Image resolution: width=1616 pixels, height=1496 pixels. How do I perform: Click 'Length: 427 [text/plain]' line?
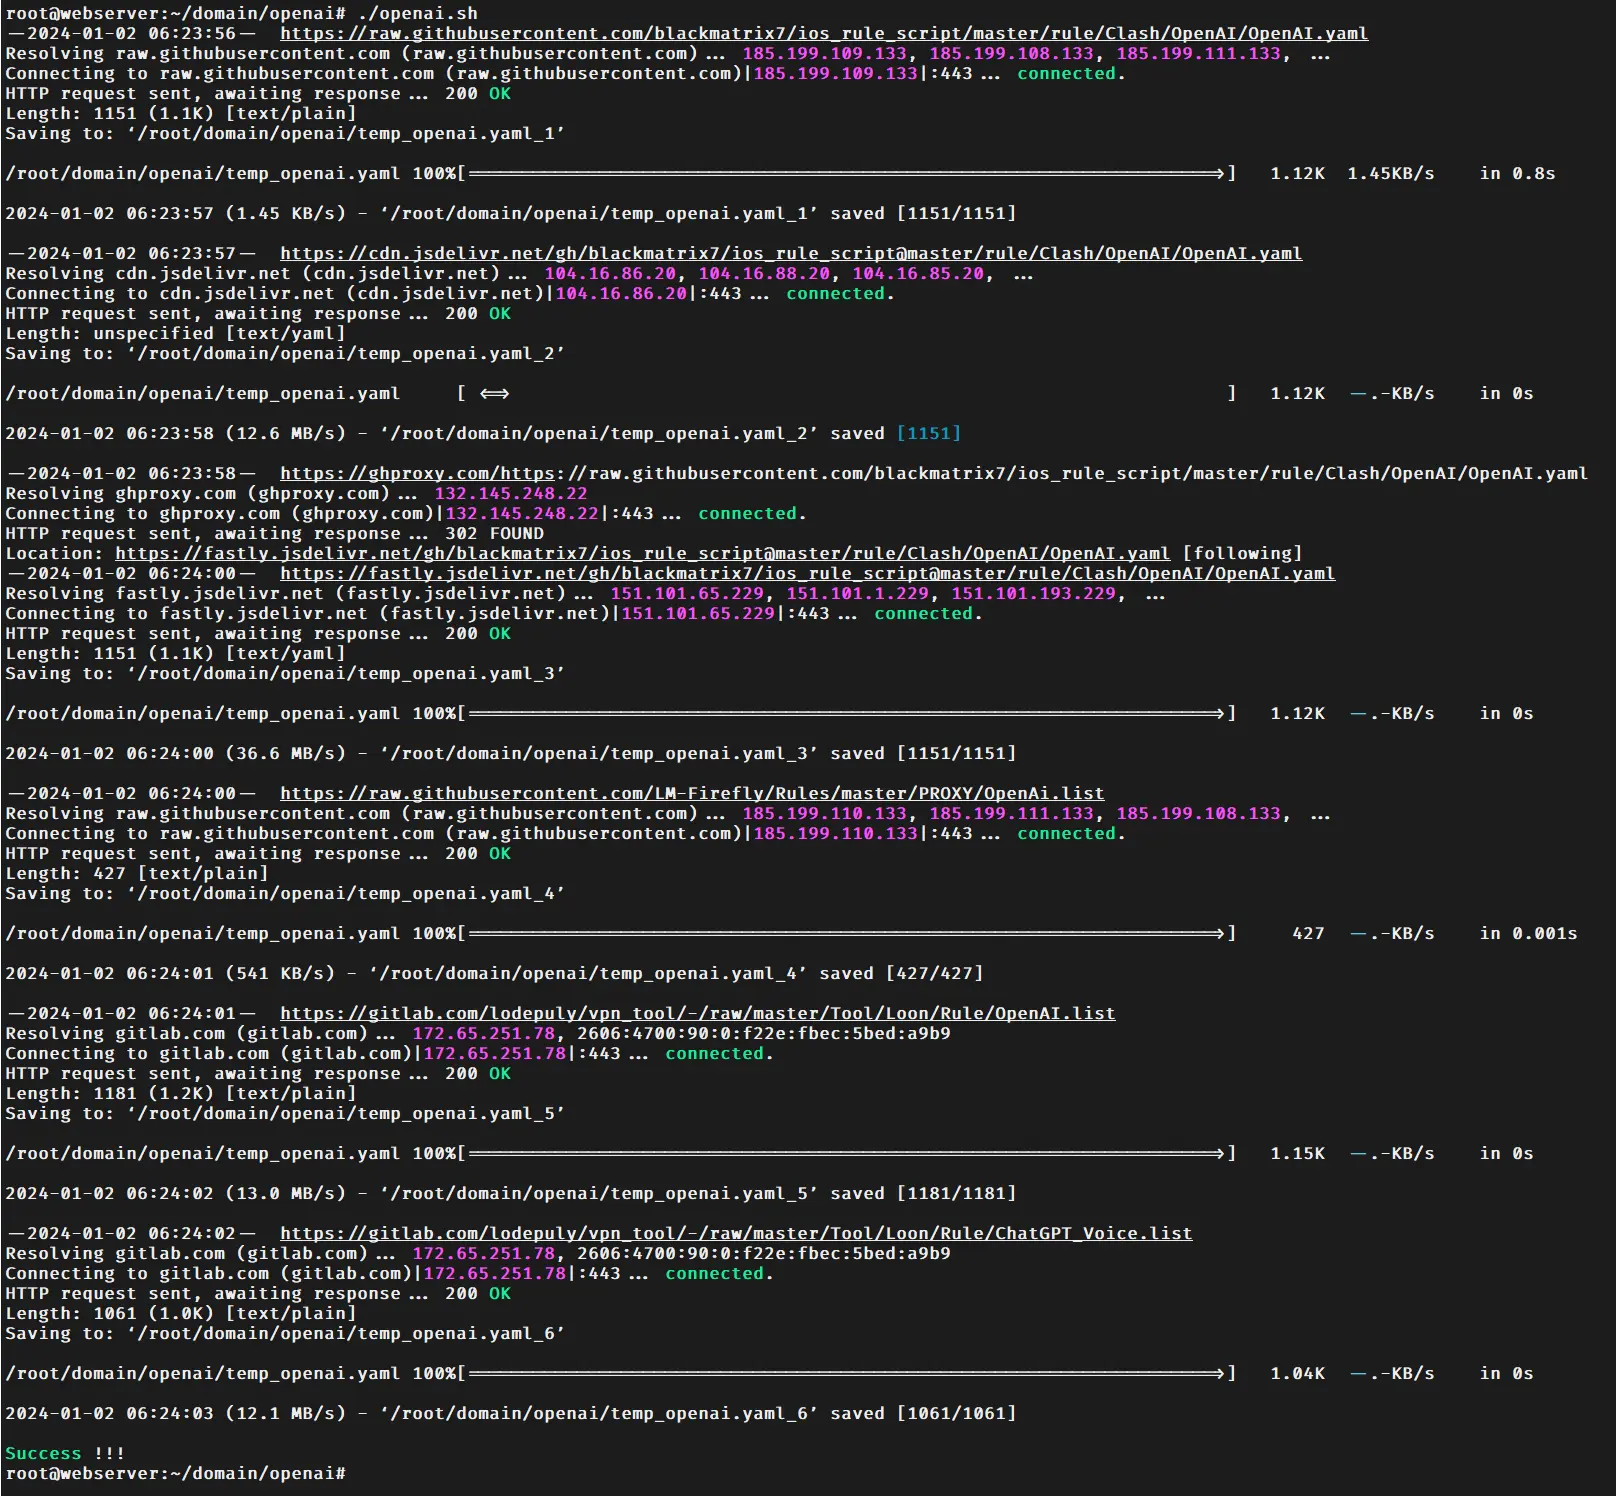point(137,873)
